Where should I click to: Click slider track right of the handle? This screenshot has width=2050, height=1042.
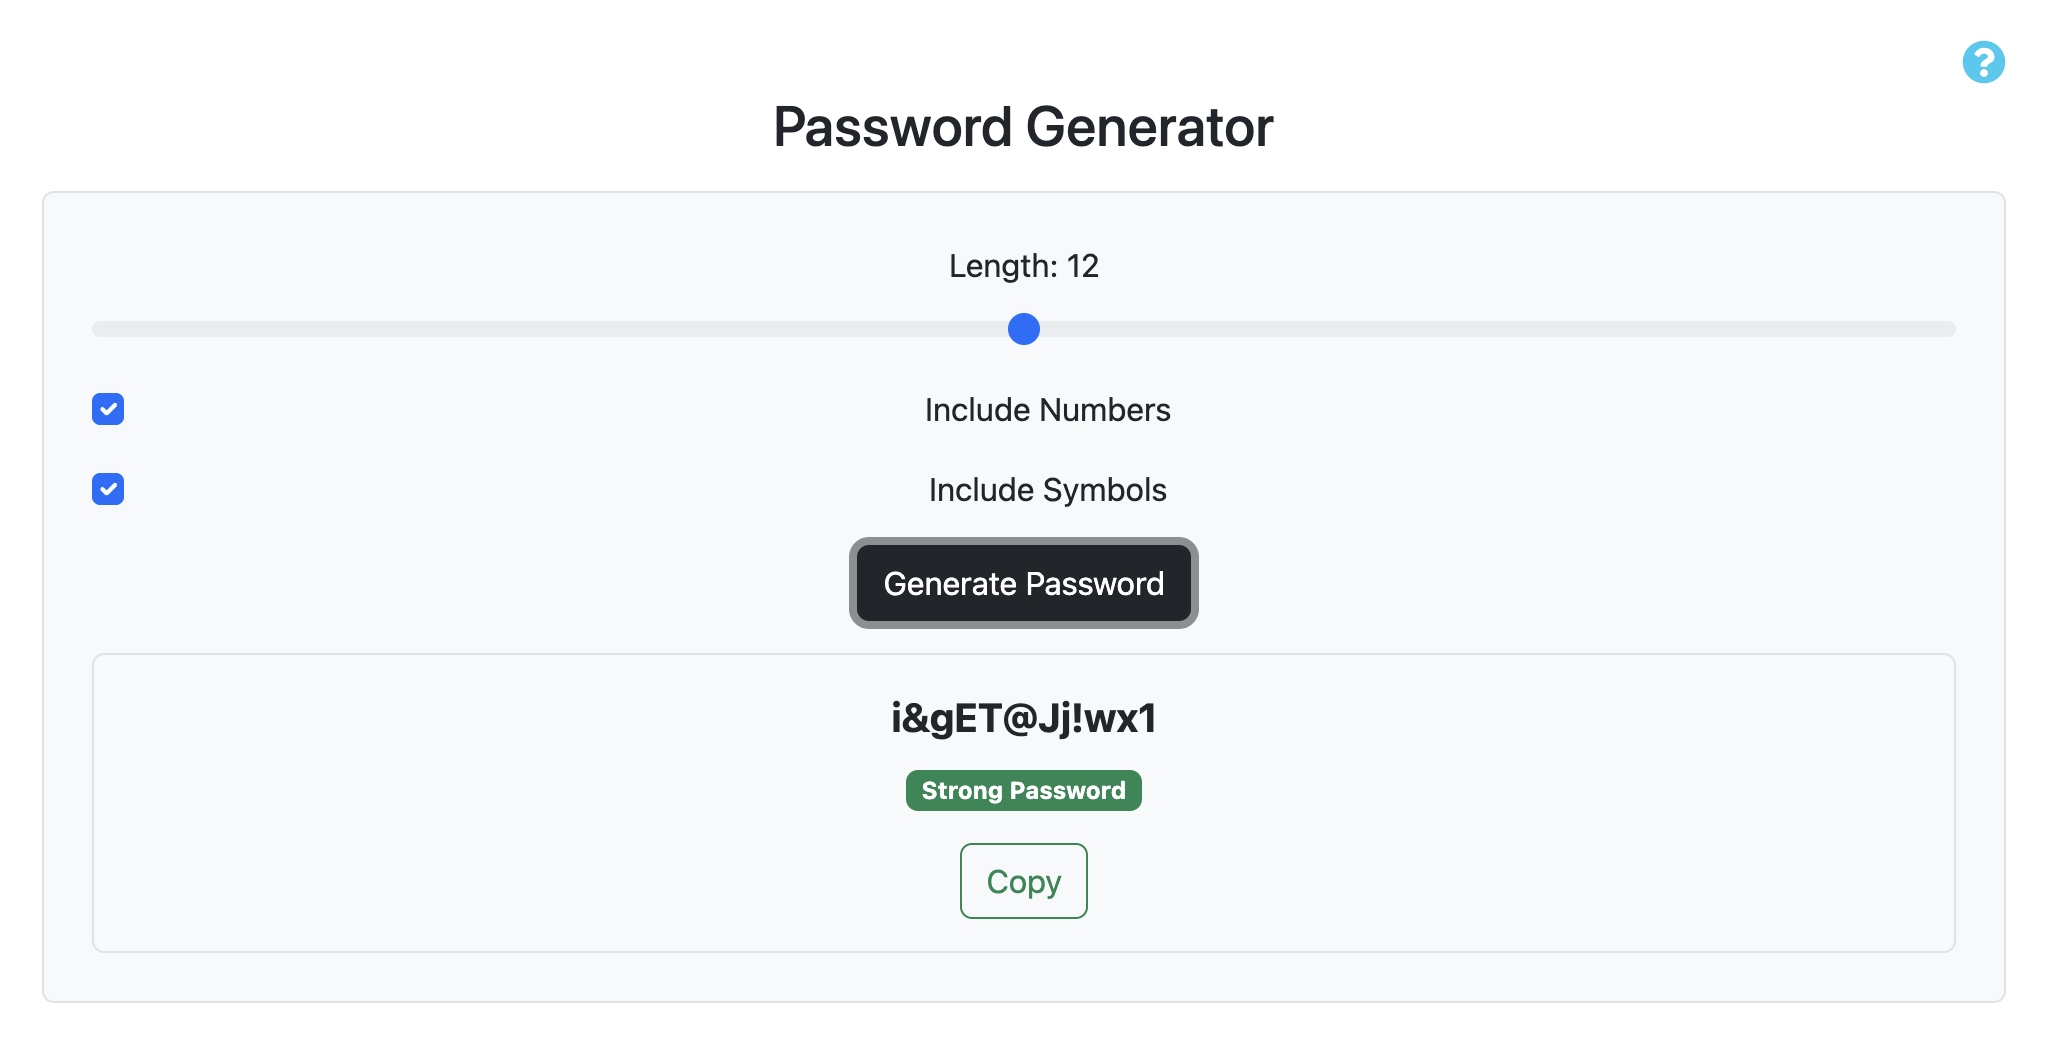[1500, 329]
